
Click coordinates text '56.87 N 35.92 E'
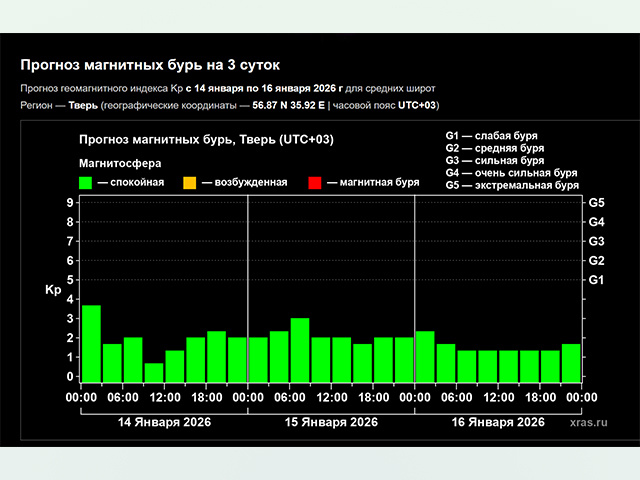289,105
